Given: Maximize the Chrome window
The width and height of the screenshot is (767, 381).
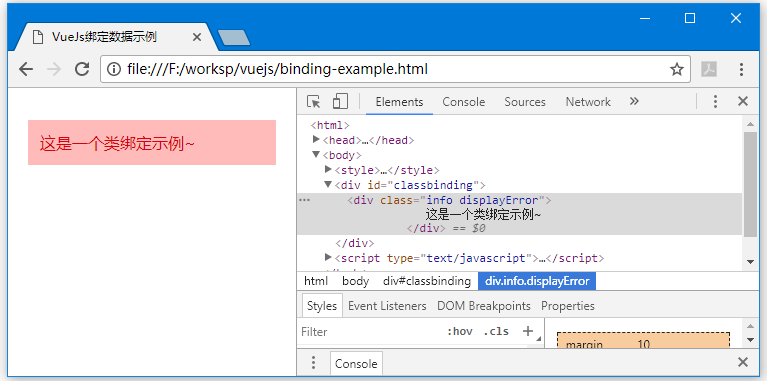Looking at the screenshot, I should tap(690, 19).
